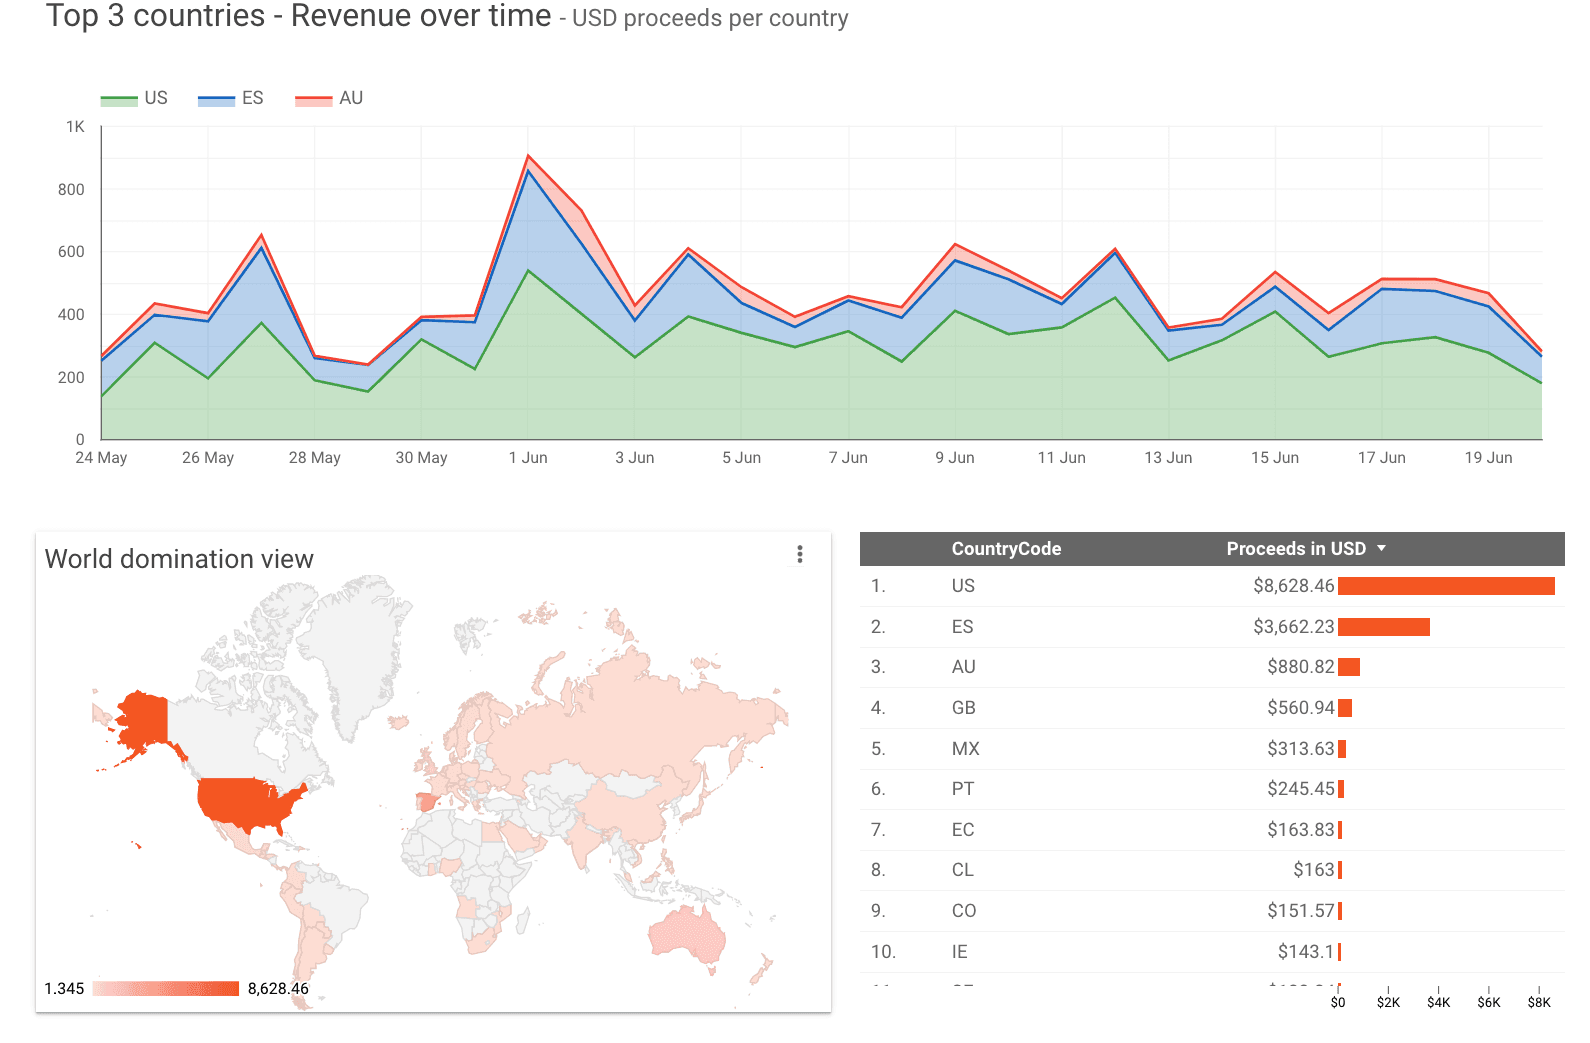Click the $560.94 proceeds value
The width and height of the screenshot is (1590, 1043).
click(x=1300, y=708)
